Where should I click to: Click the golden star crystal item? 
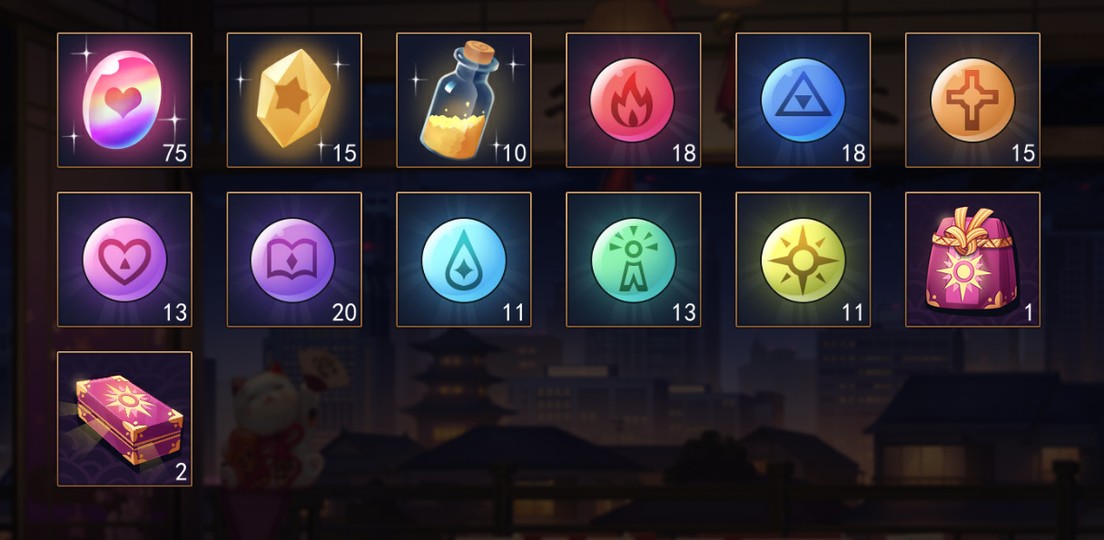294,100
